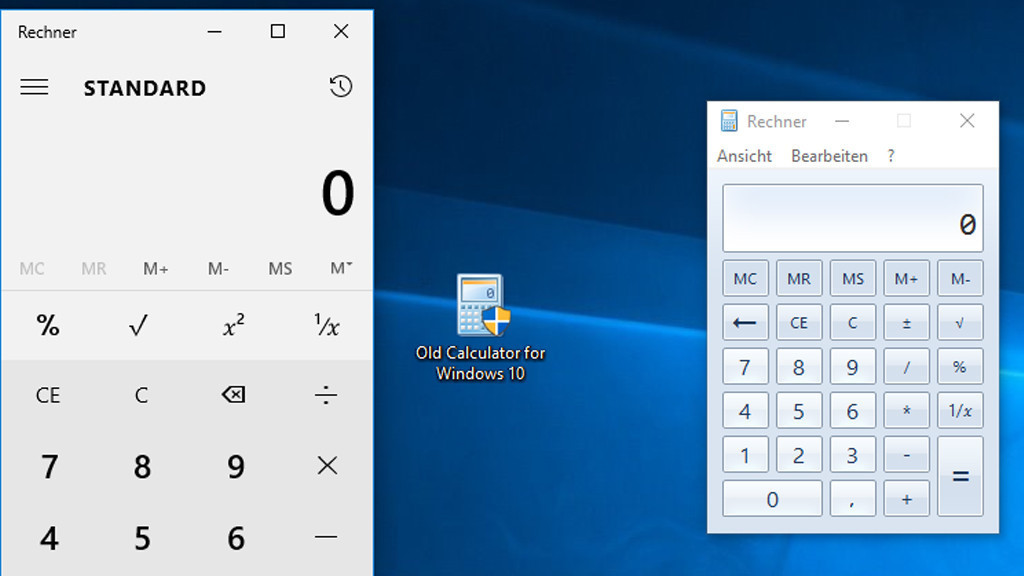Open Ansicht menu in old calculator
This screenshot has width=1024, height=576.
pos(744,156)
